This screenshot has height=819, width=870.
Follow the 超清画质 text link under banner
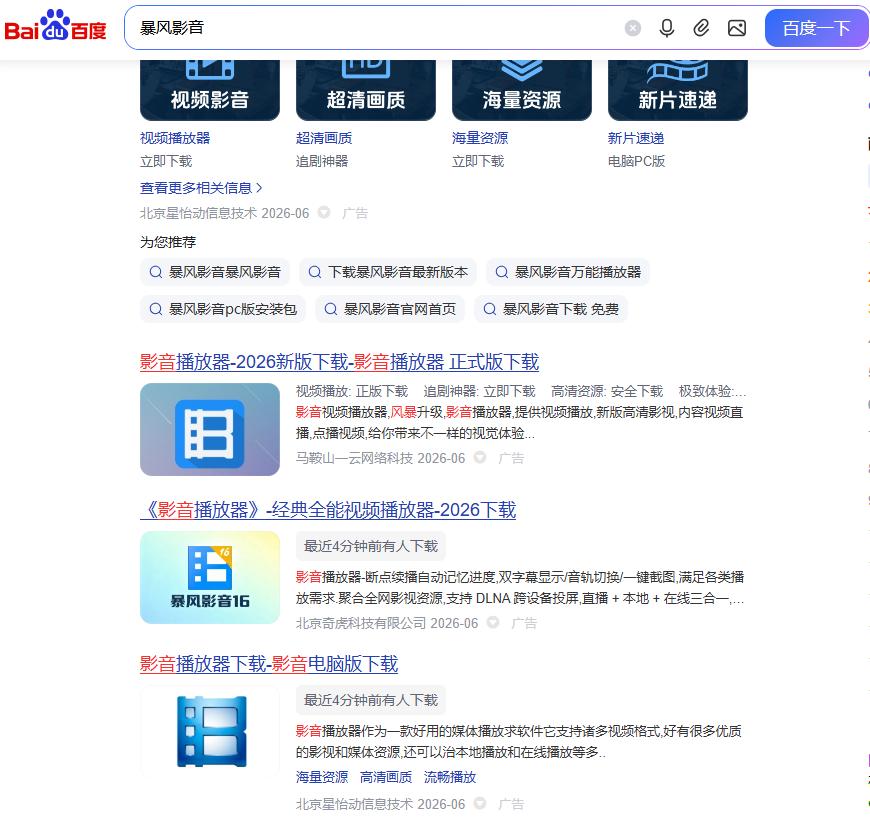pos(323,138)
